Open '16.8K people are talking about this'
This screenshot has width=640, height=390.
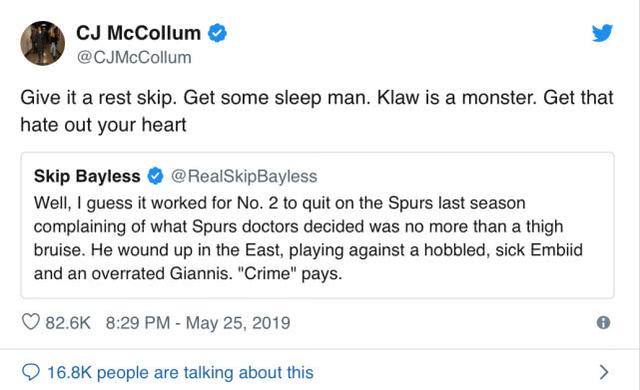click(180, 372)
